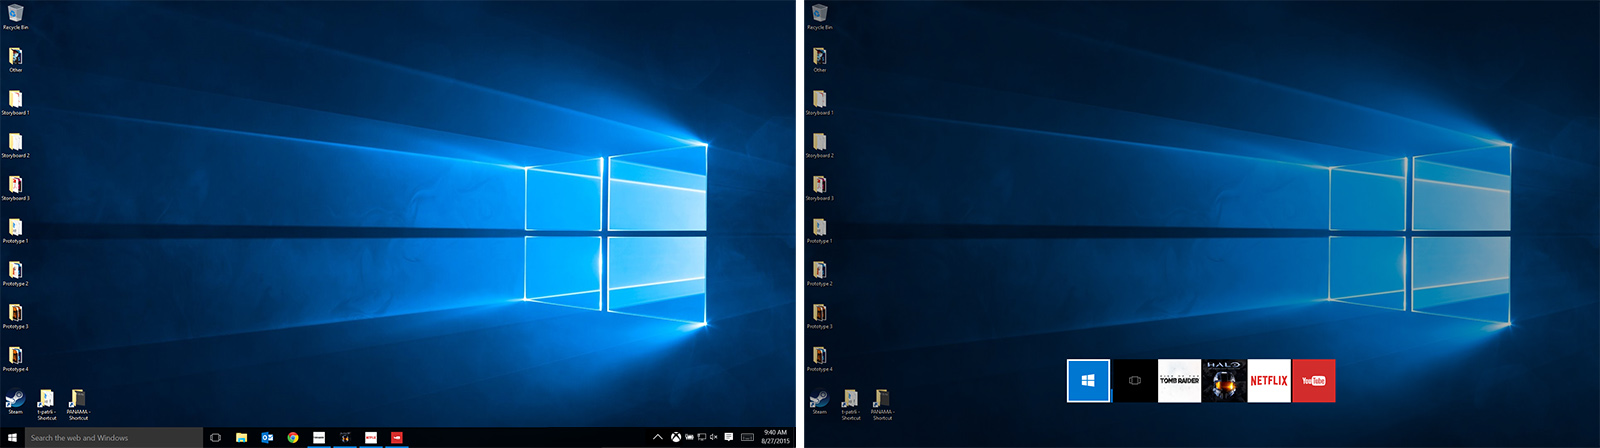Click the 'Search the web and Windows' box

click(x=113, y=437)
